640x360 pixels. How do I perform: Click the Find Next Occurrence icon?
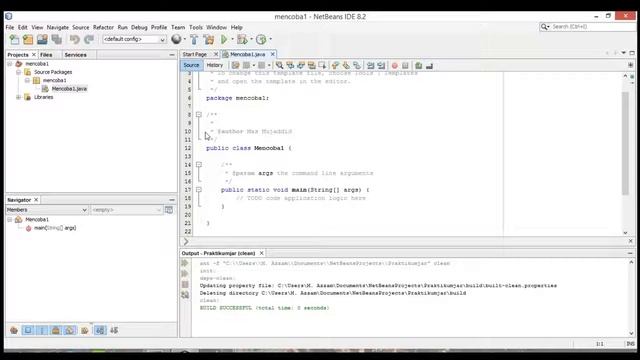(x=301, y=66)
